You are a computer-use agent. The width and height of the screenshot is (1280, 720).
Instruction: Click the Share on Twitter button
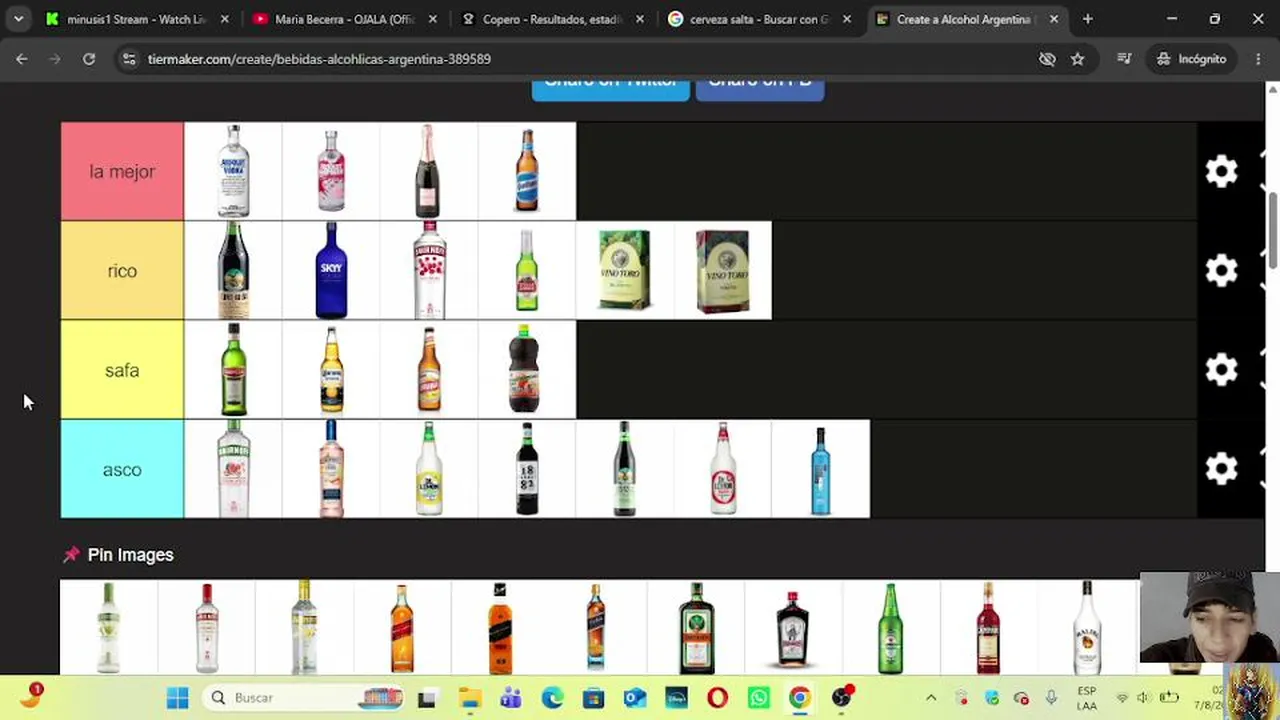(610, 88)
